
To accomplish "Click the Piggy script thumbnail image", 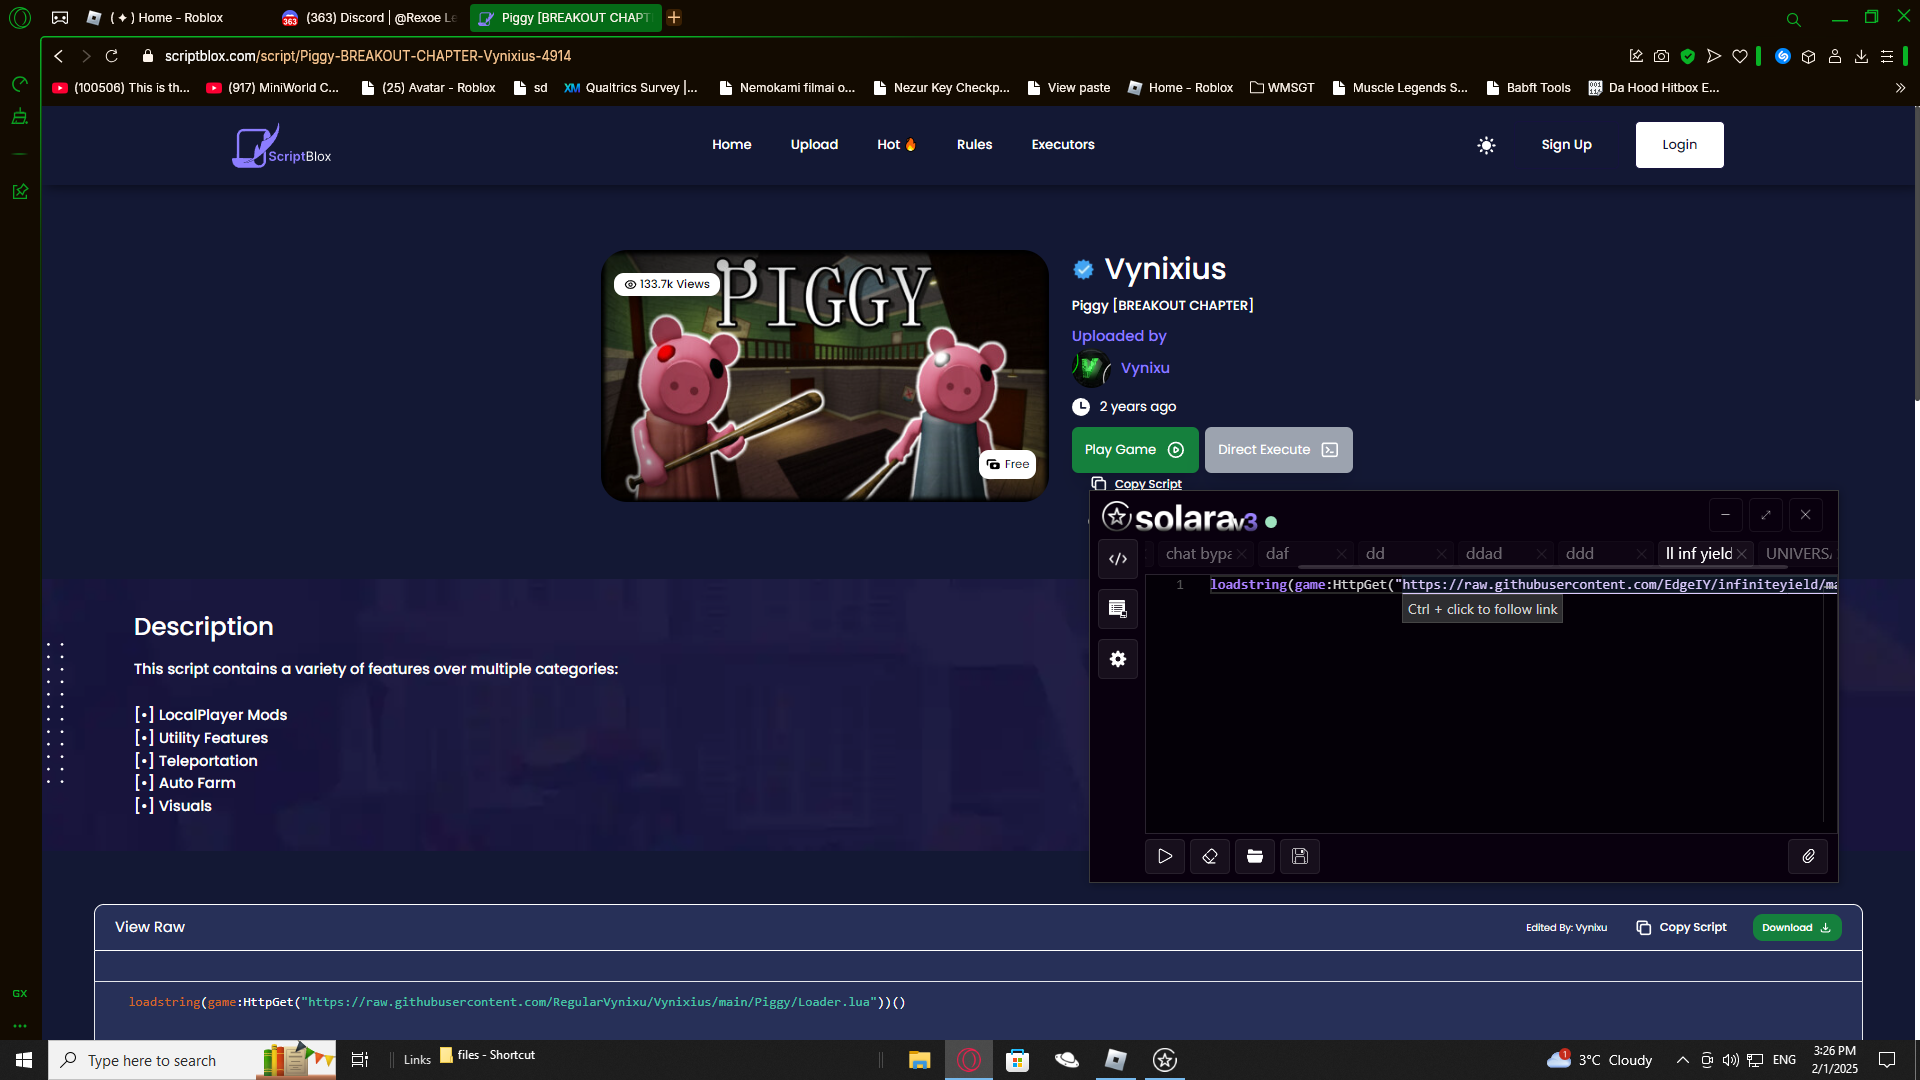I will [x=824, y=376].
